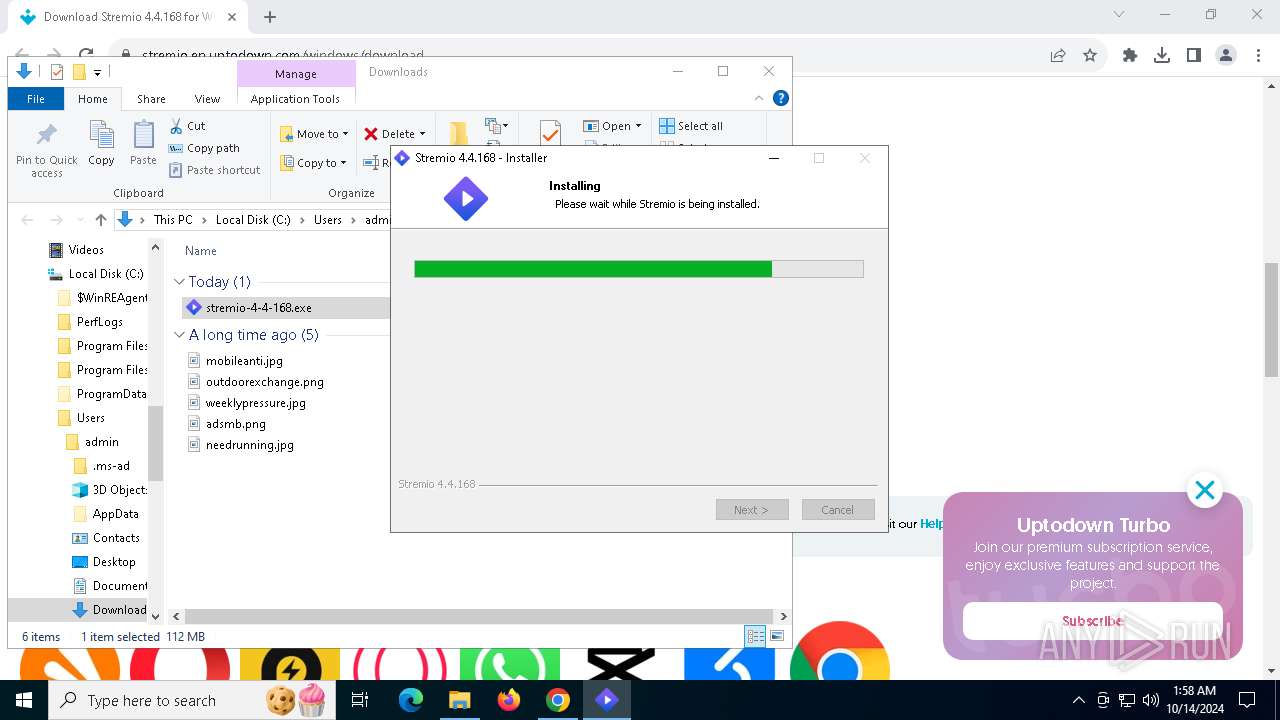Select Contacts in navigation tree
Viewport: 1280px width, 720px height.
coord(116,538)
